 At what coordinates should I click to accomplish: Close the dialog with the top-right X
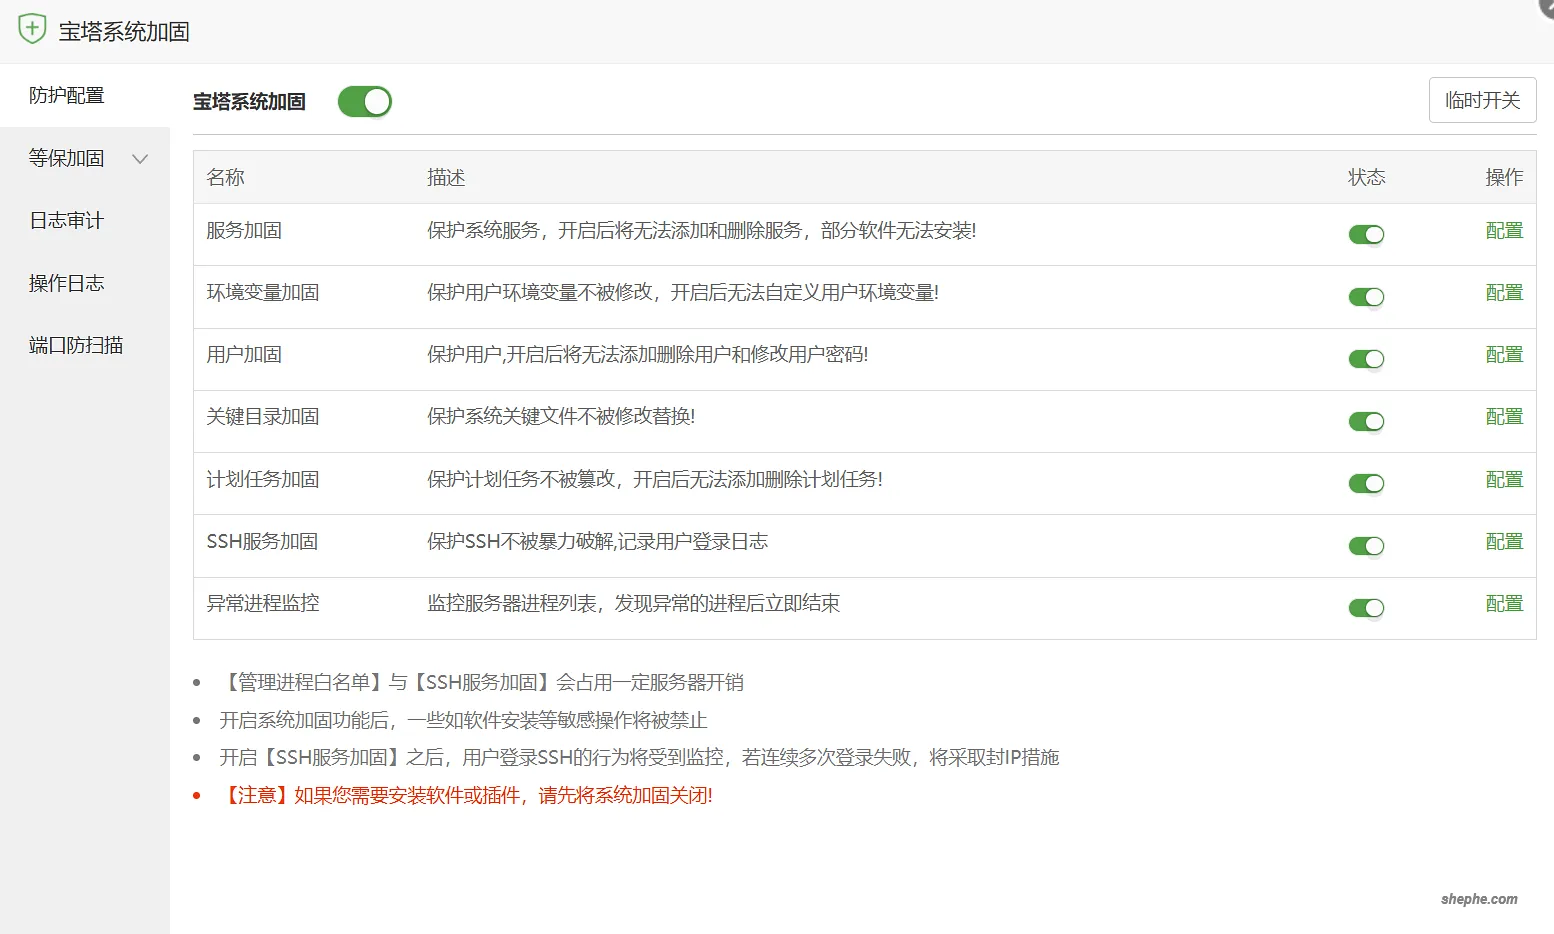[x=1547, y=5]
